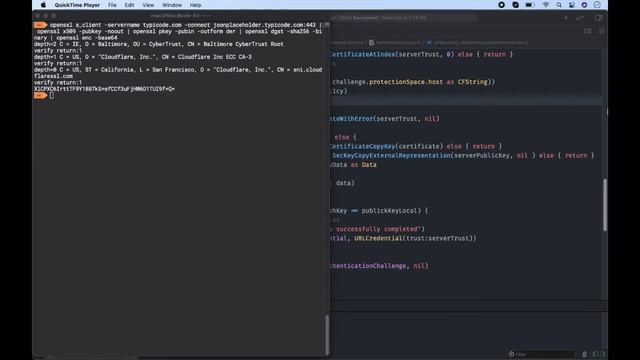
Task: Open the Edit menu
Action: coord(129,5)
